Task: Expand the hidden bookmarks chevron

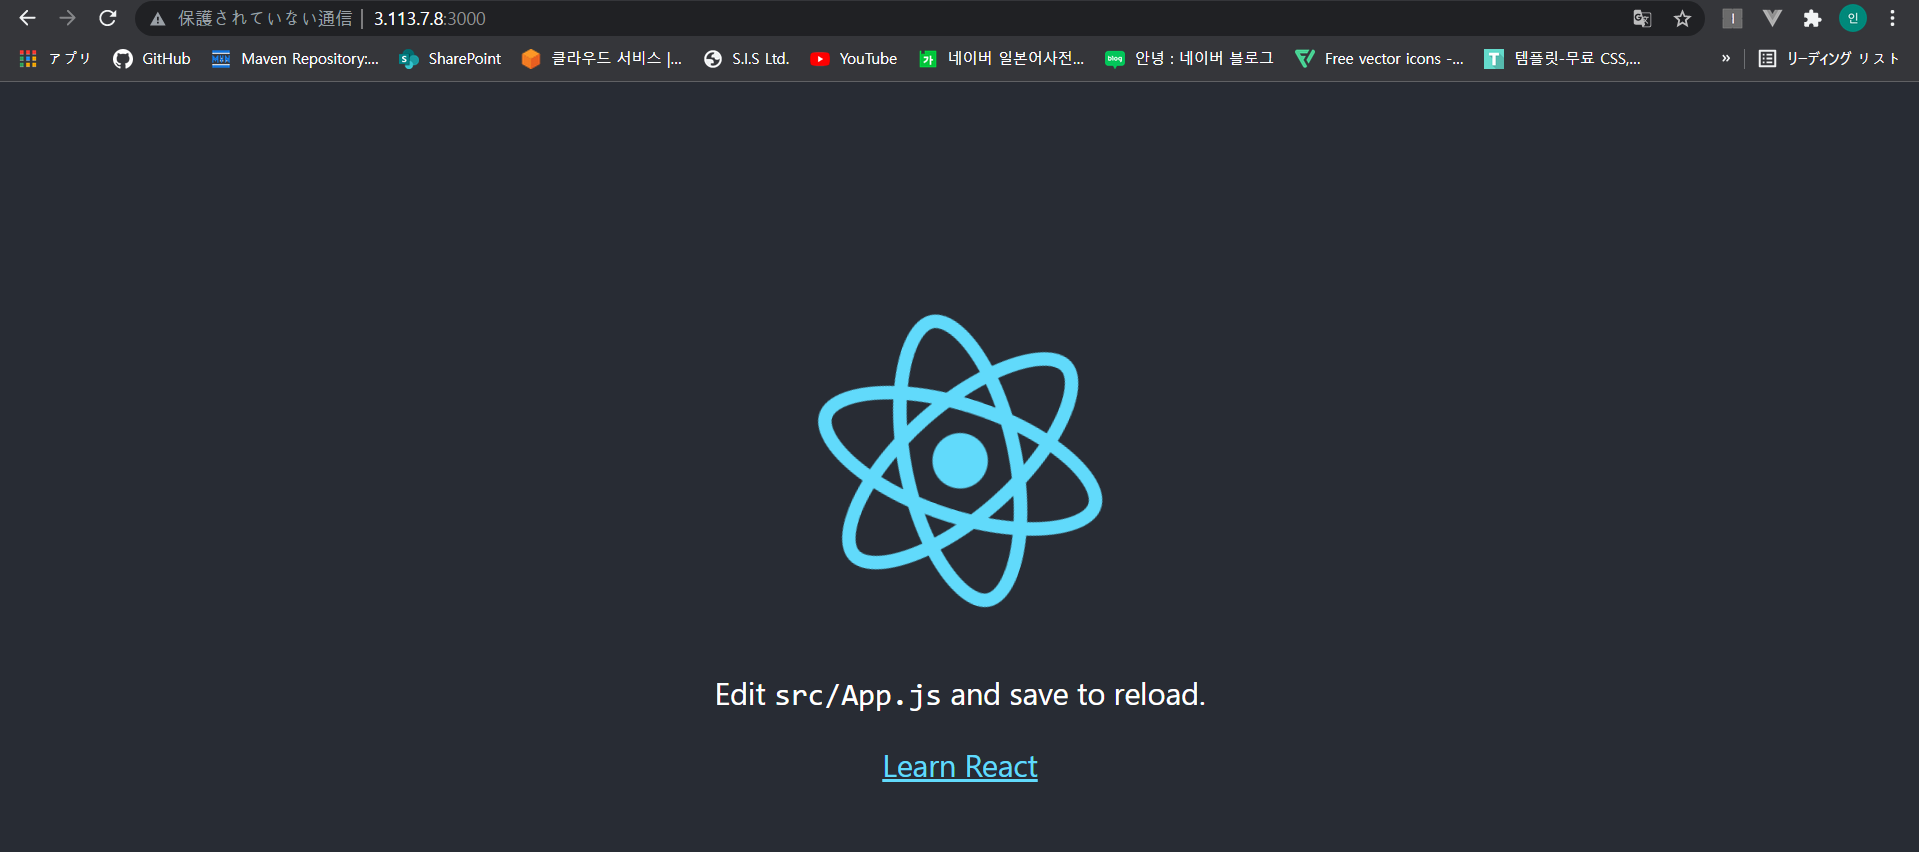Action: [x=1726, y=59]
